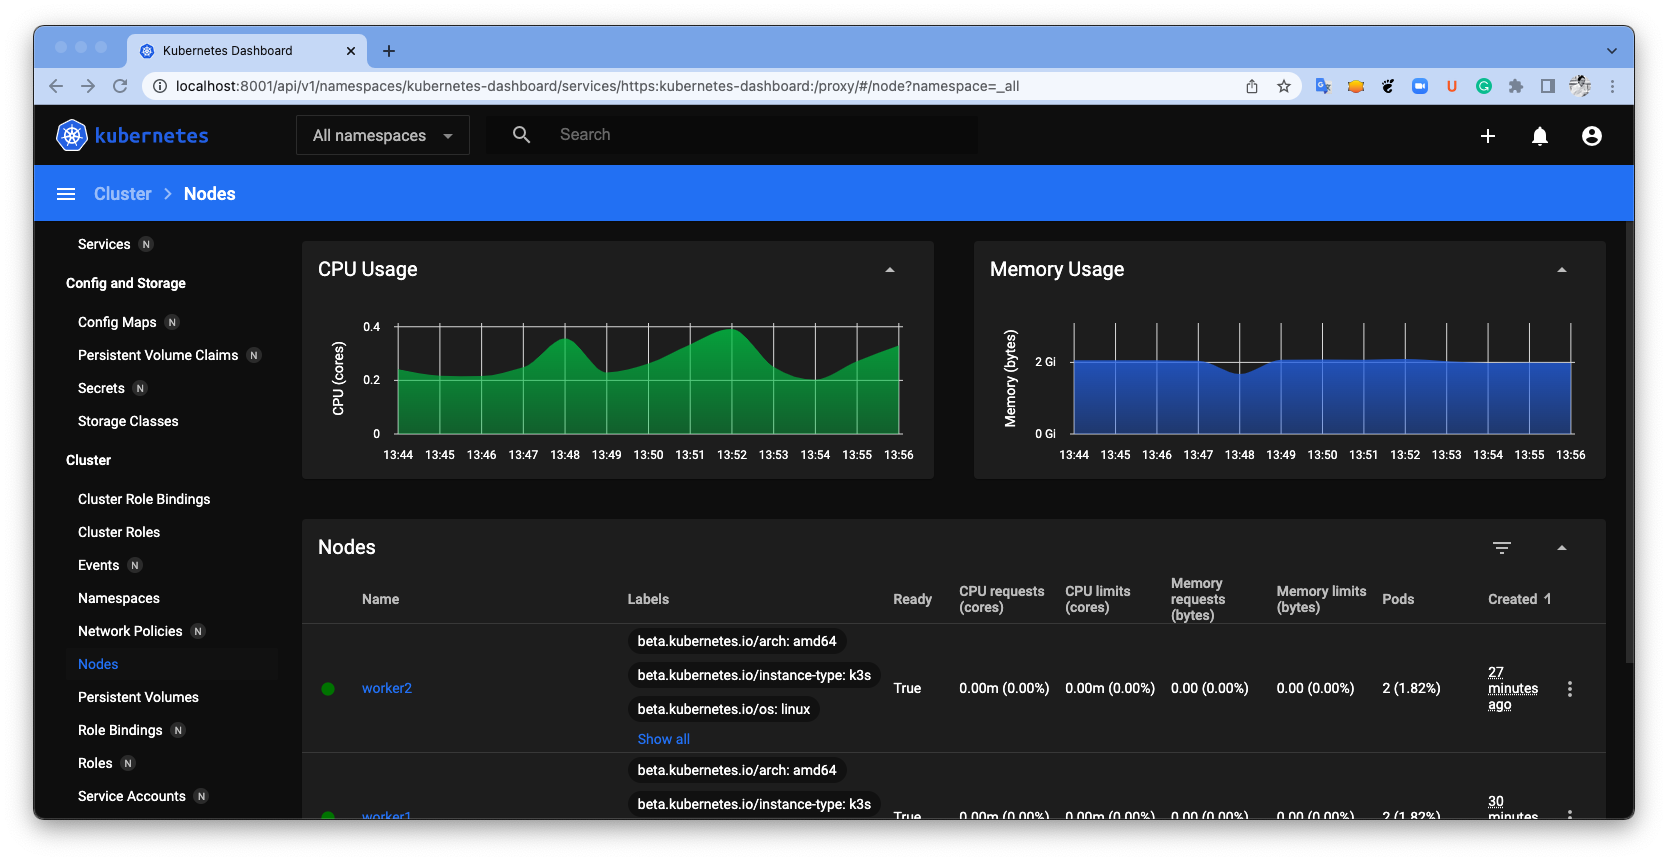Viewport: 1668px width, 861px height.
Task: Collapse the Memory Usage card
Action: [1562, 270]
